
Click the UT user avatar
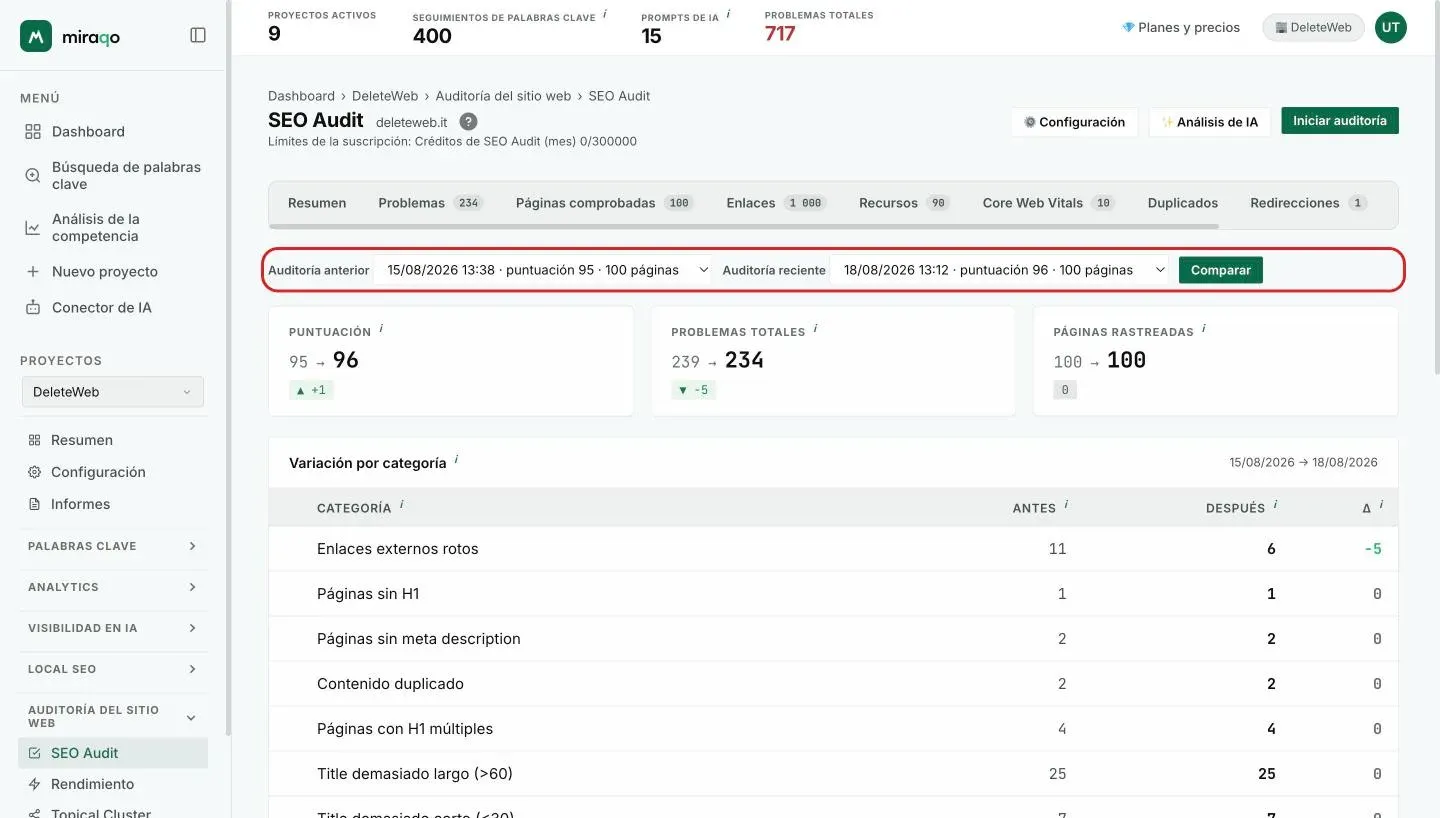(x=1390, y=28)
